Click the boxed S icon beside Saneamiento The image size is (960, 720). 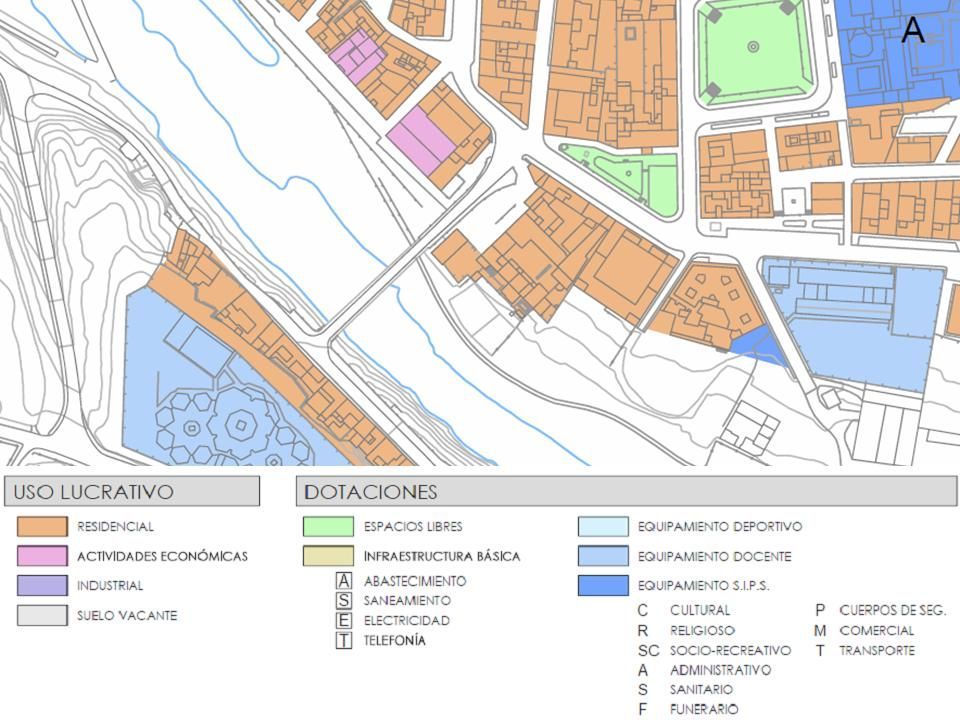344,601
